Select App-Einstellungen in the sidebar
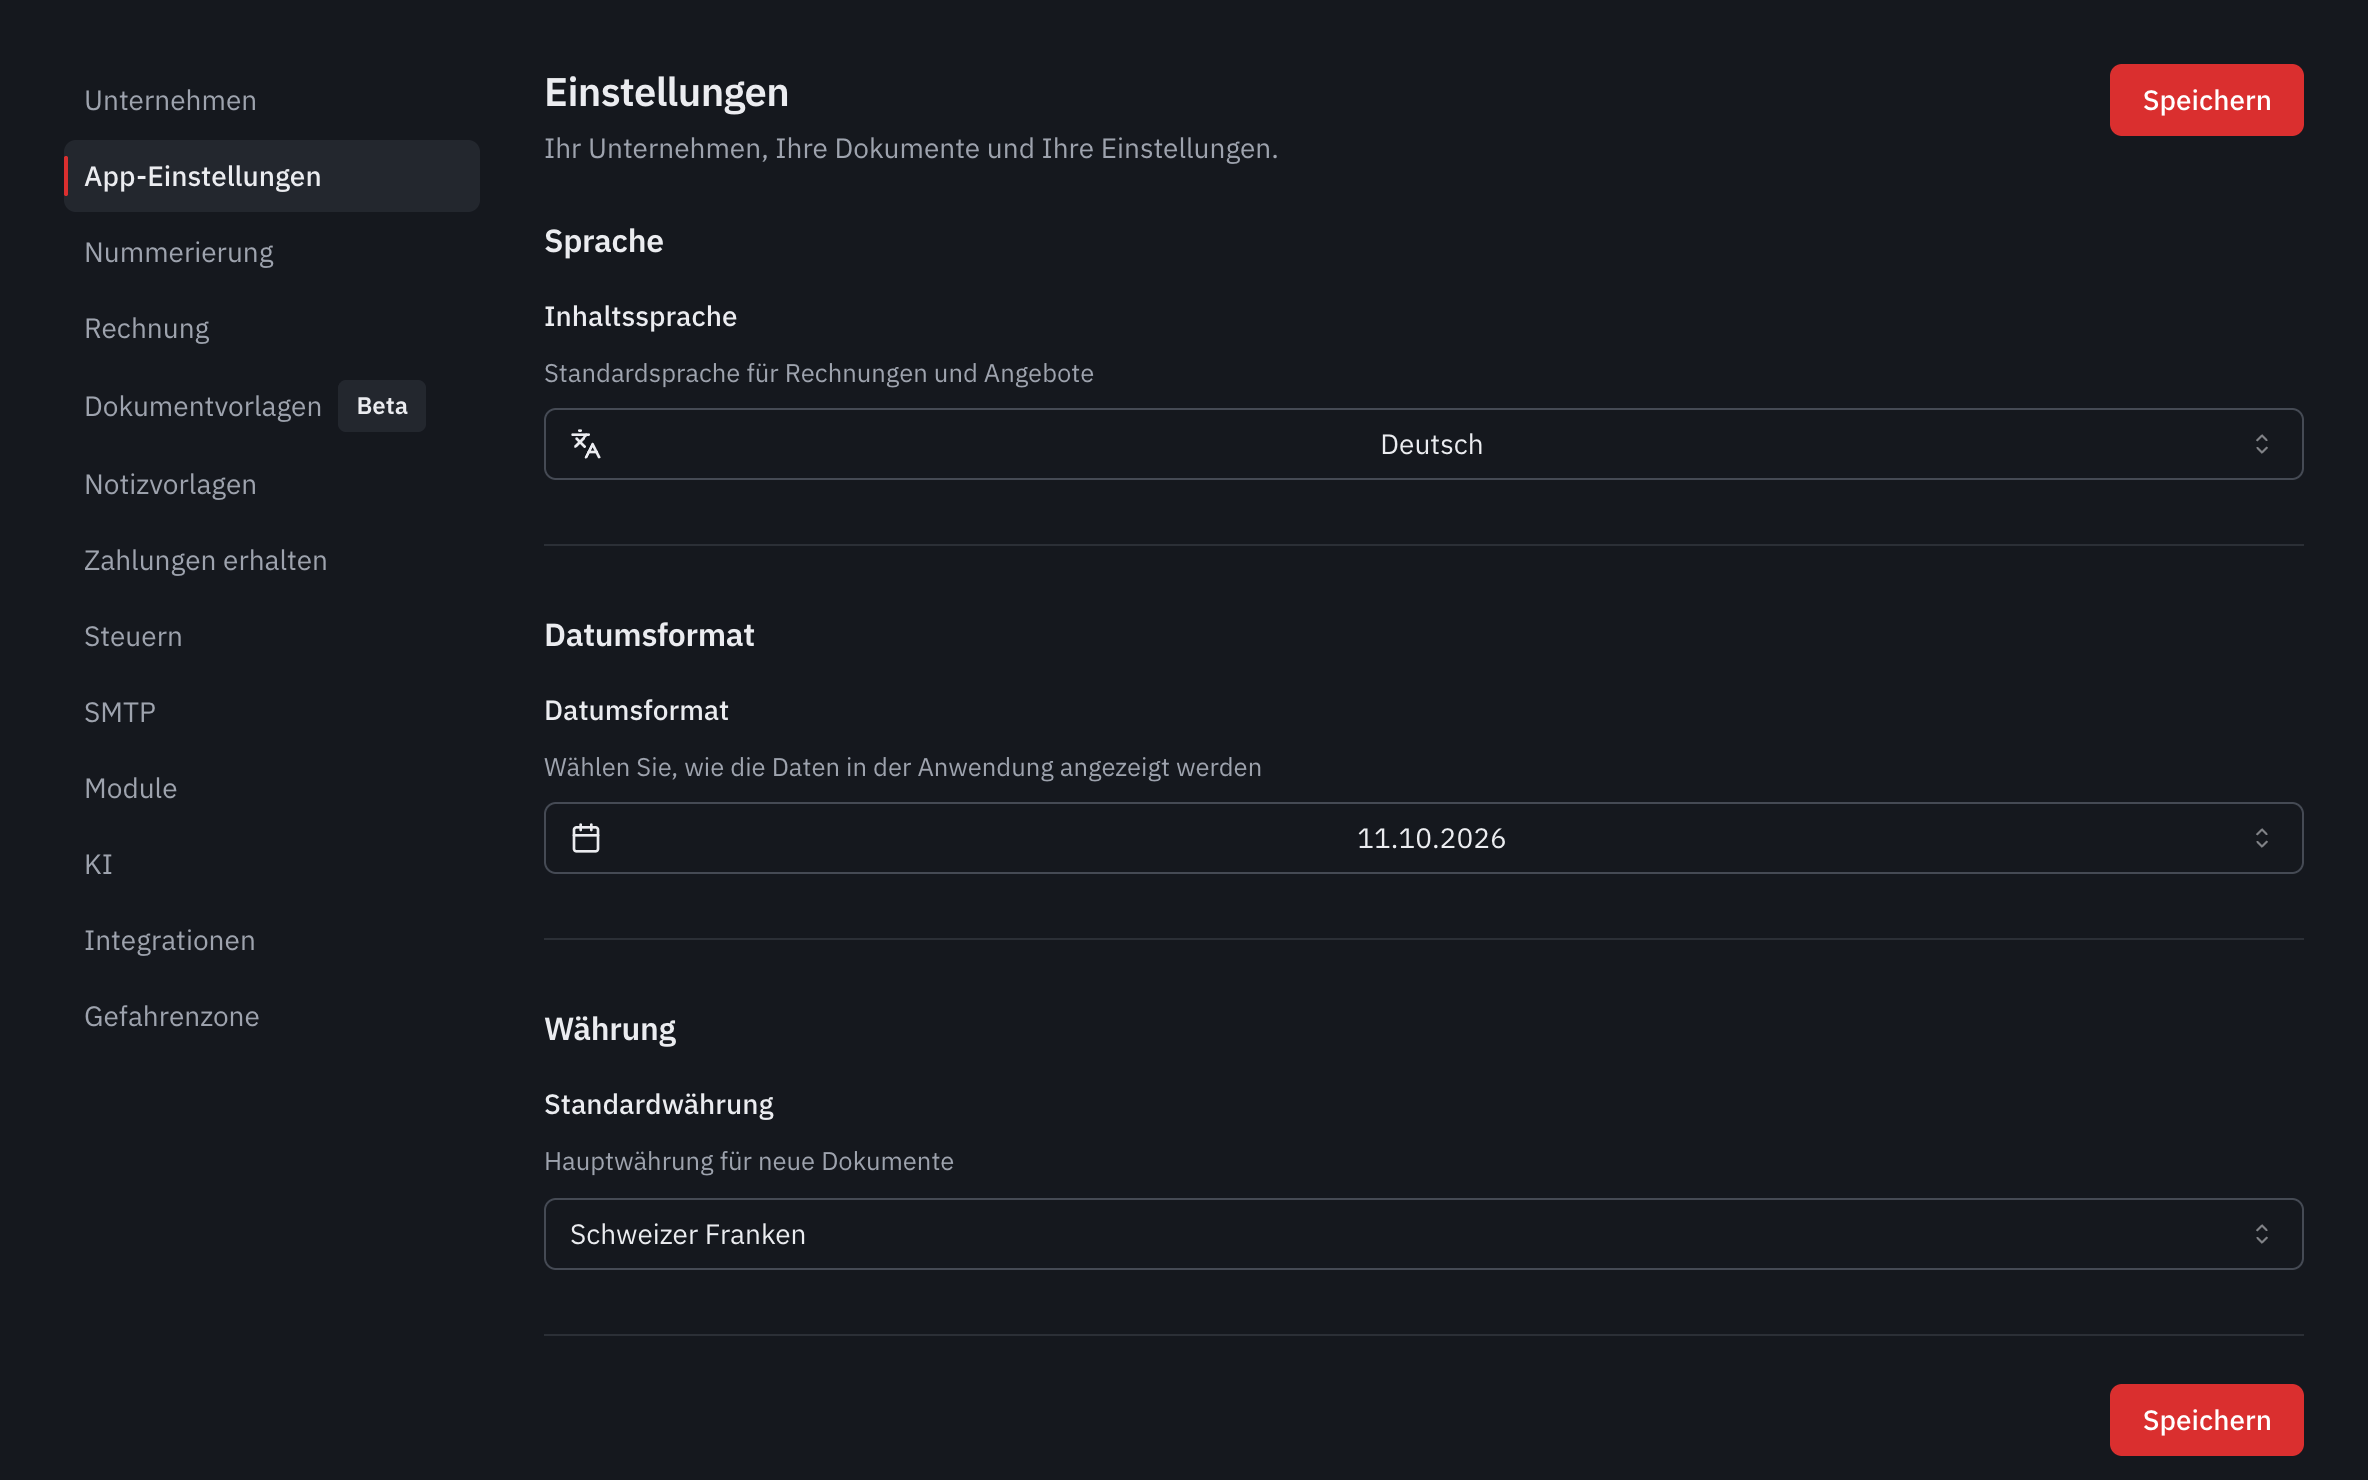The width and height of the screenshot is (2368, 1480). 272,176
